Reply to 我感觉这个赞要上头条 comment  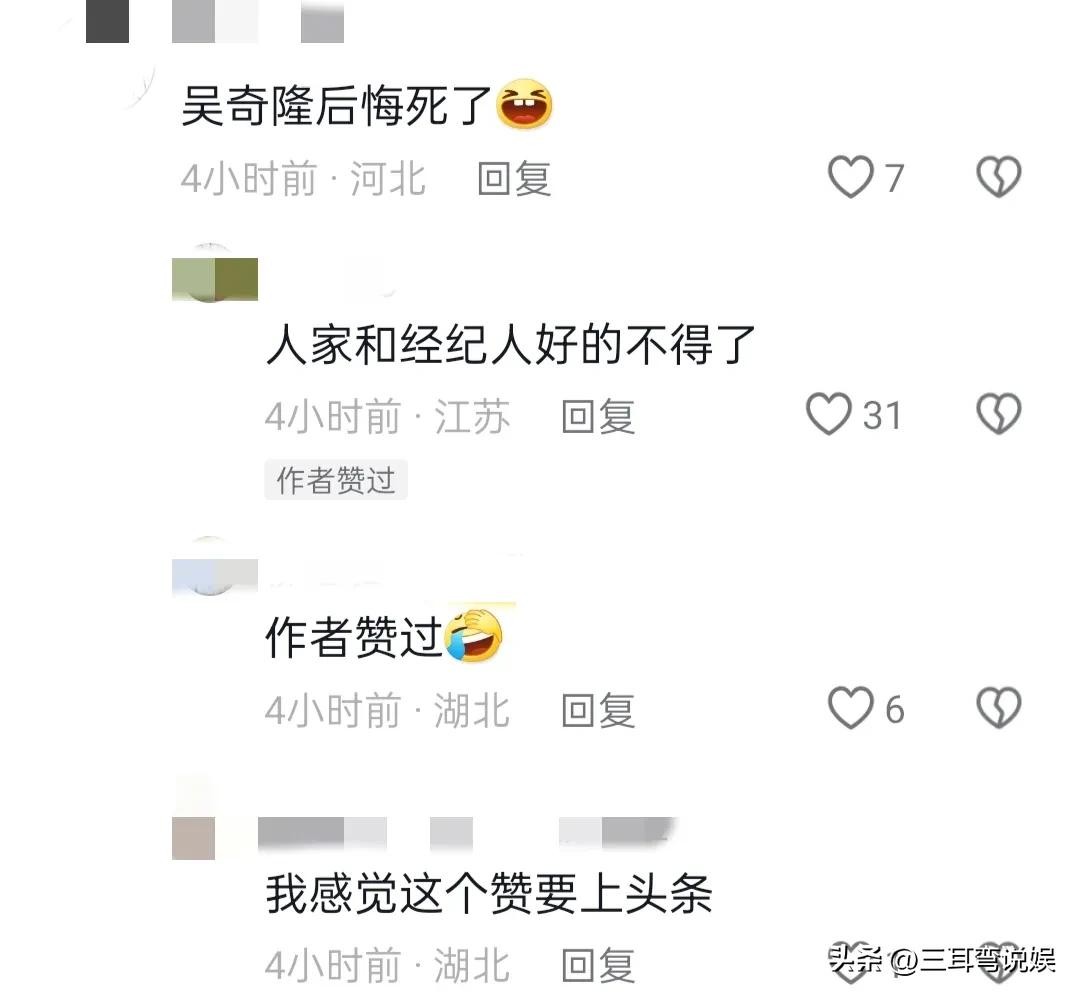coord(599,965)
